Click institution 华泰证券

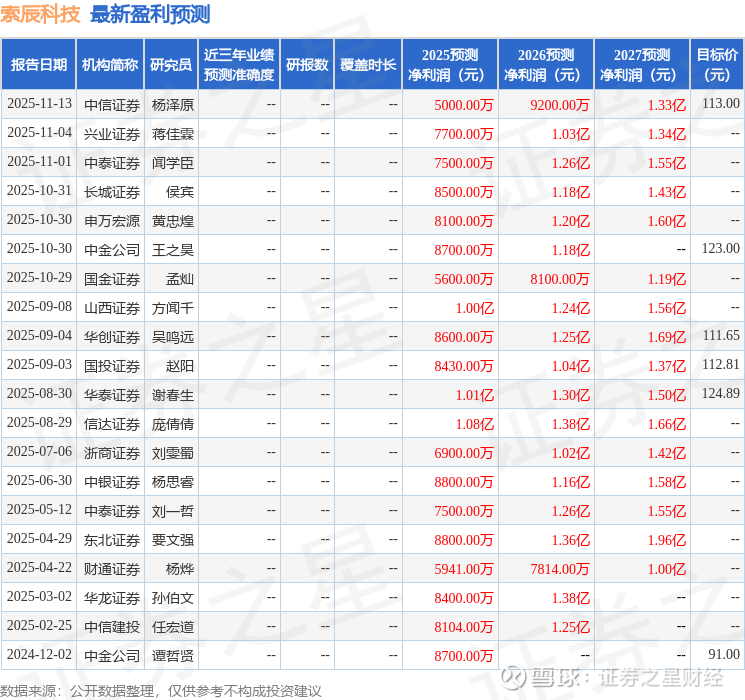tap(112, 395)
